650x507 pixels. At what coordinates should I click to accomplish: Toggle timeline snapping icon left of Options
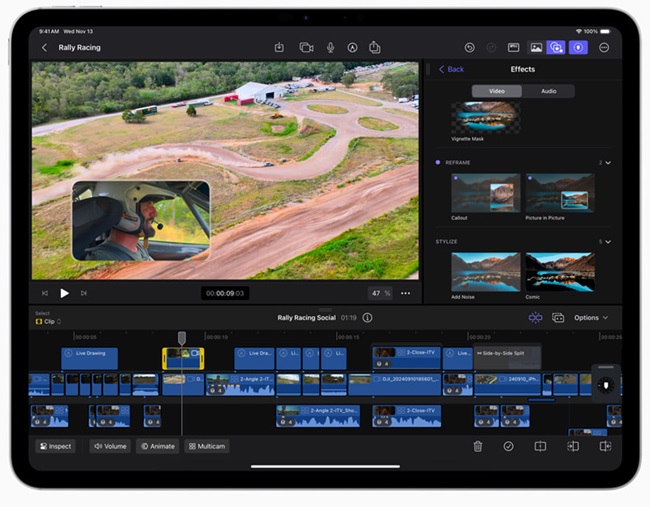pyautogui.click(x=535, y=318)
